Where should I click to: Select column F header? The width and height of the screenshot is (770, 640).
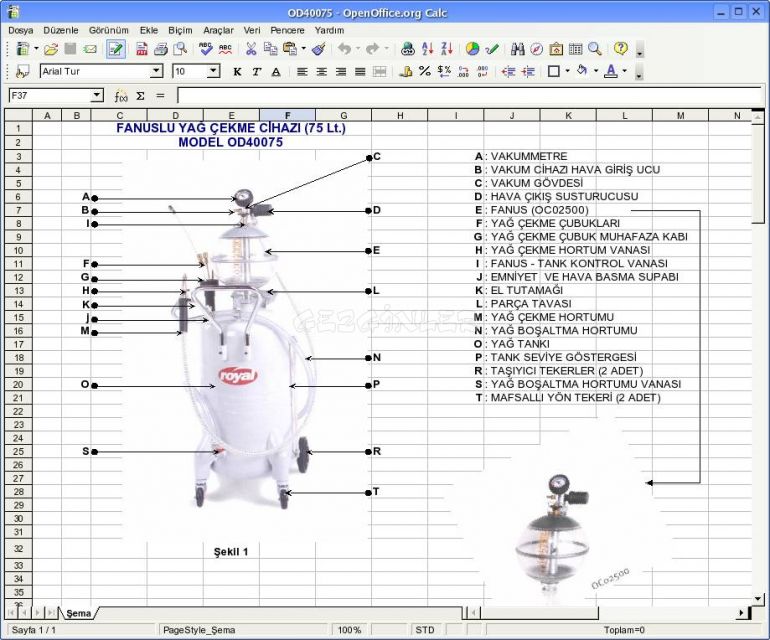tap(287, 115)
